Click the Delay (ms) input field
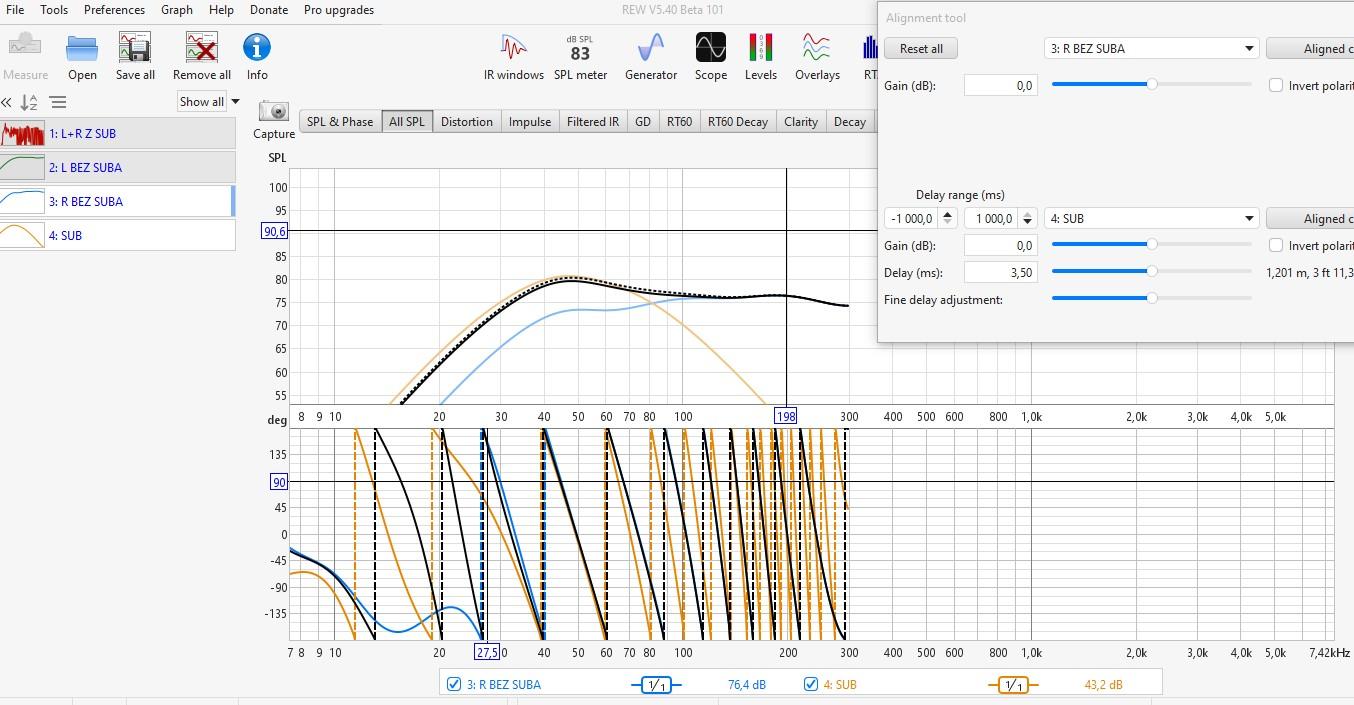Viewport: 1354px width, 705px height. tap(1000, 272)
